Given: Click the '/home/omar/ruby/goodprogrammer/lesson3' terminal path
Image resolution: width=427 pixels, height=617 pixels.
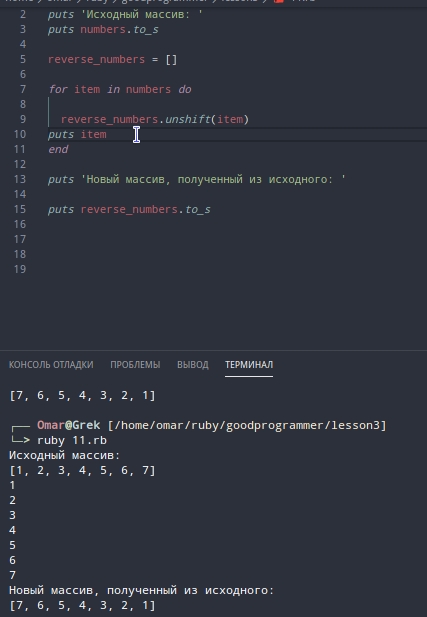Looking at the screenshot, I should click(x=247, y=425).
